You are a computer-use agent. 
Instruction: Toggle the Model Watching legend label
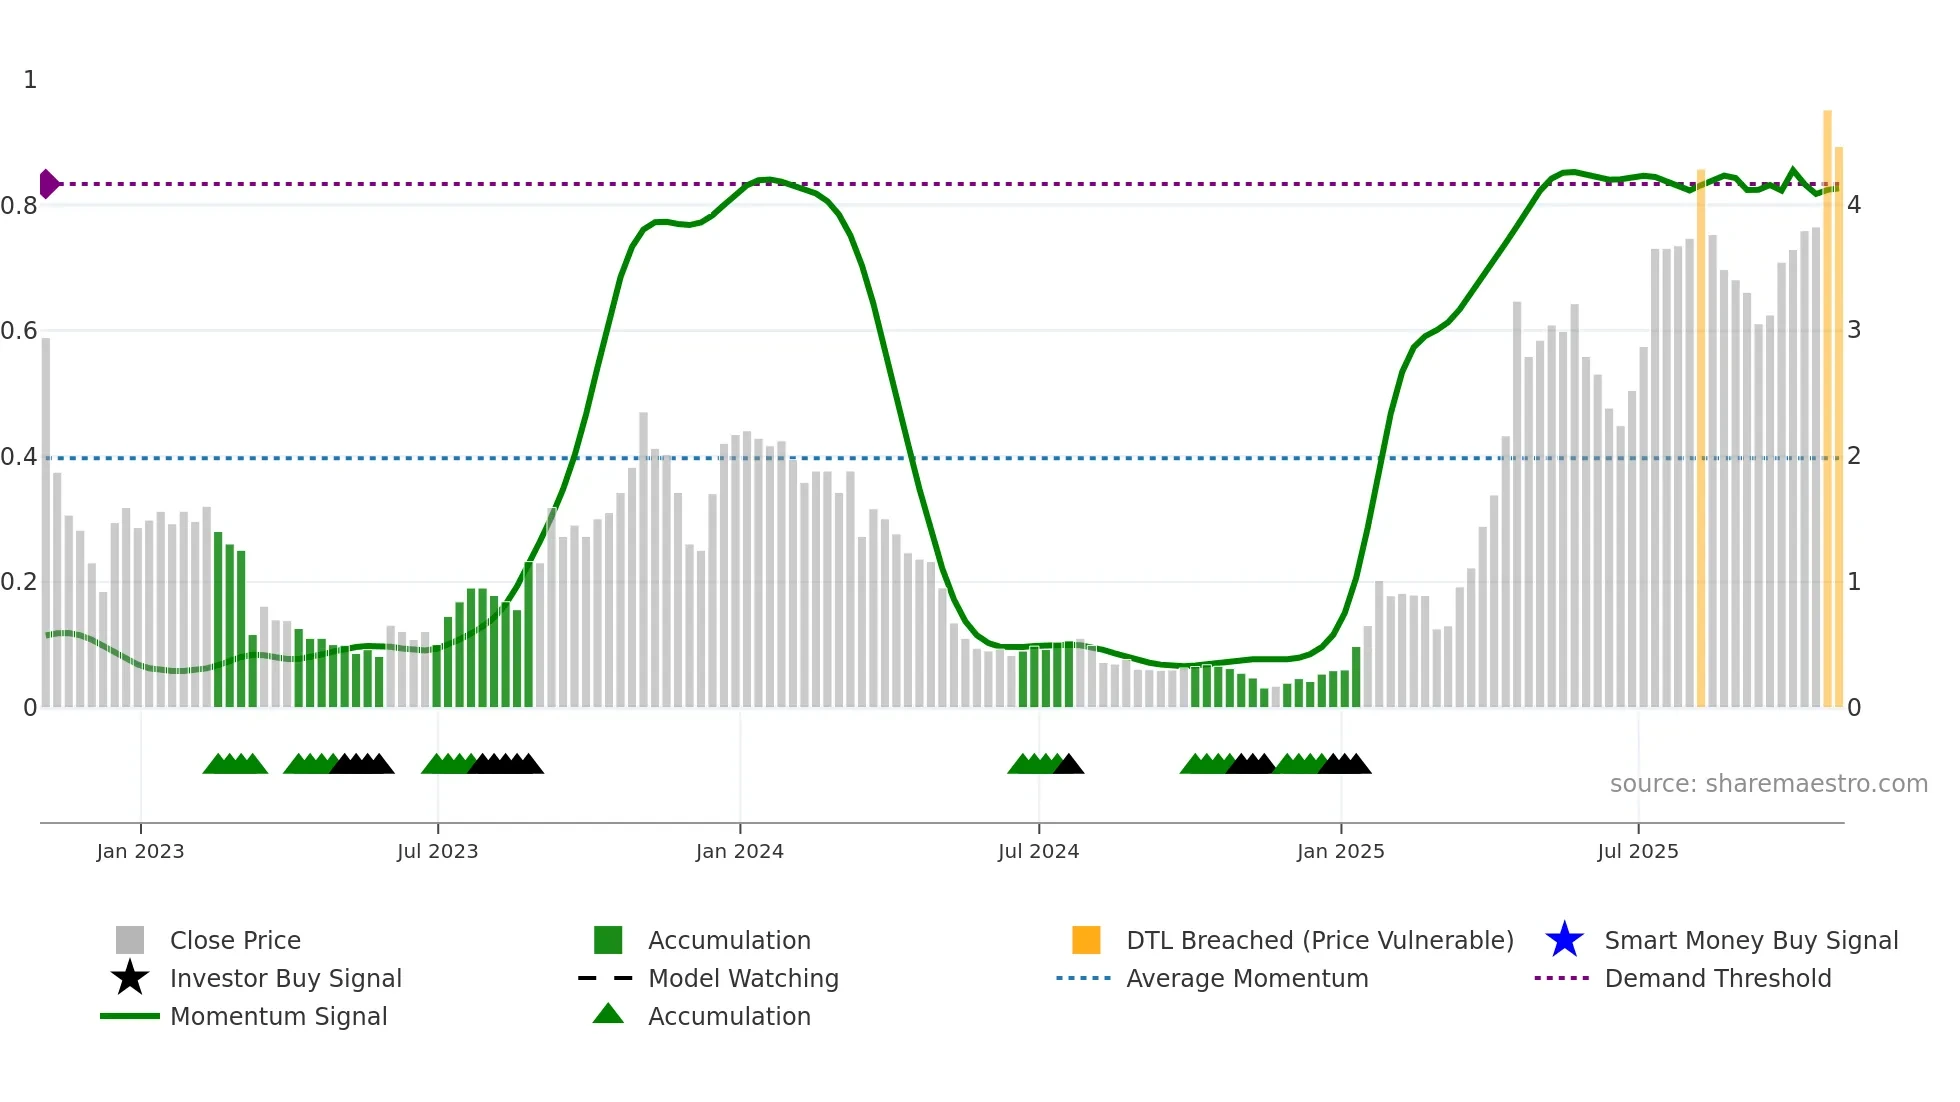pos(743,978)
